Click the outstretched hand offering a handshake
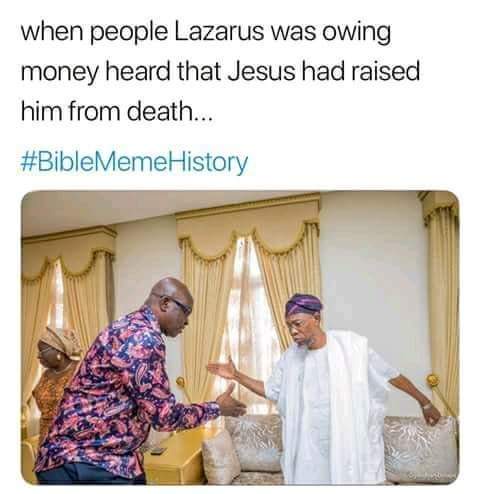This screenshot has width=480, height=494. click(231, 401)
